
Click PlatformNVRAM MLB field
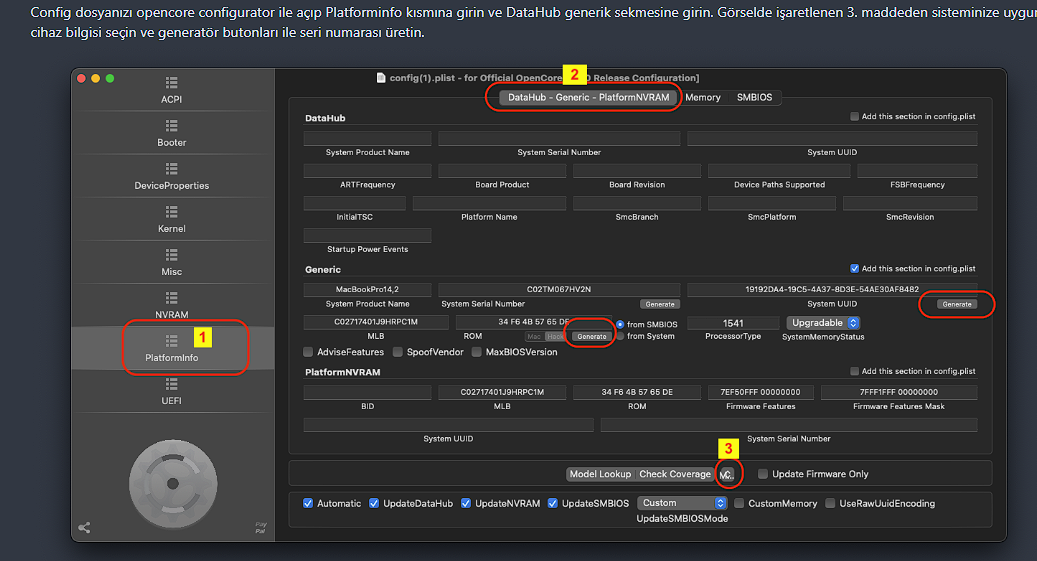pos(502,392)
